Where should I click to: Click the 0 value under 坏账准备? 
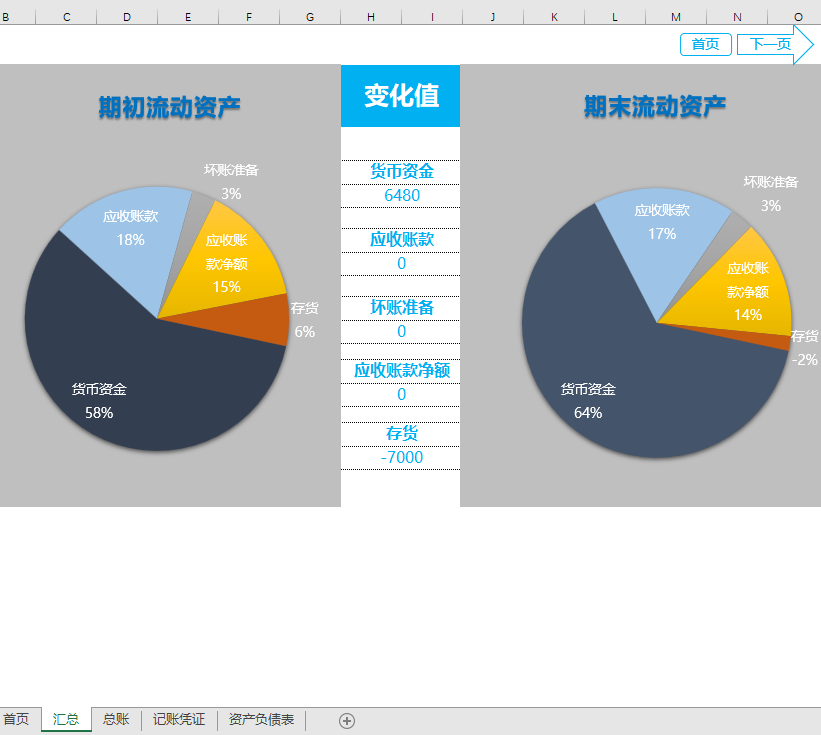click(x=401, y=331)
